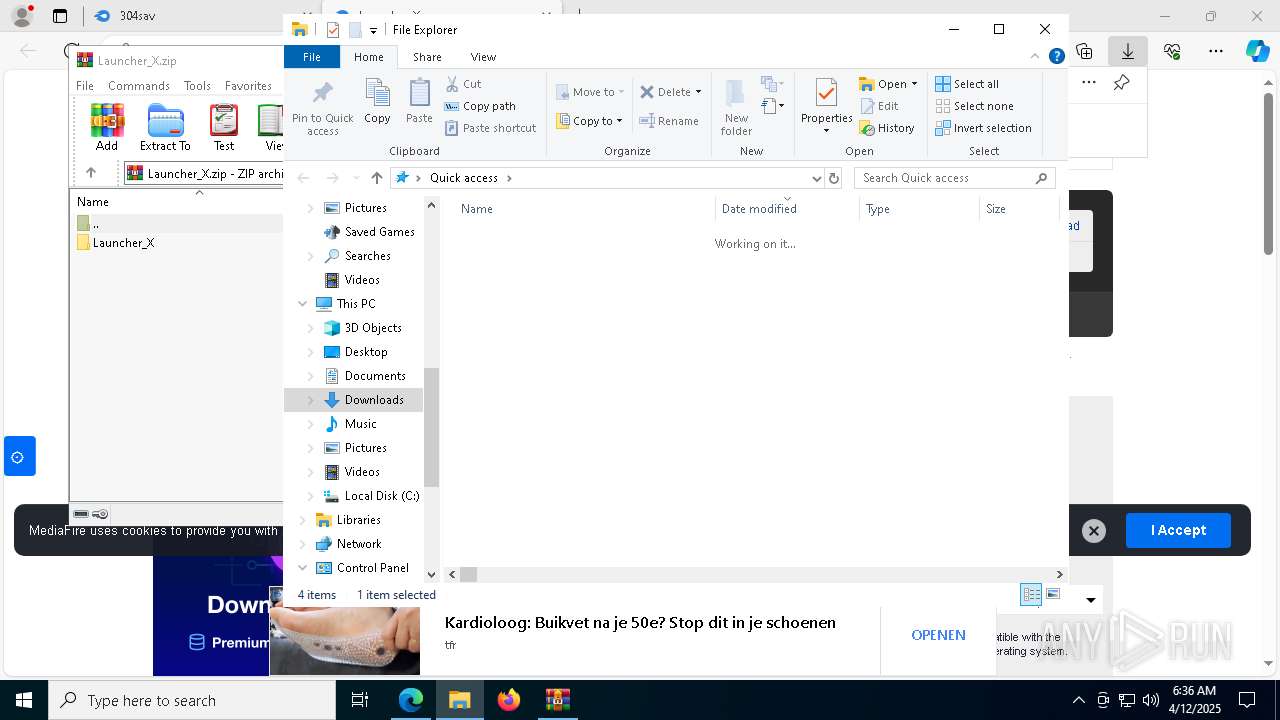Expand address bar history dropdown

[816, 178]
